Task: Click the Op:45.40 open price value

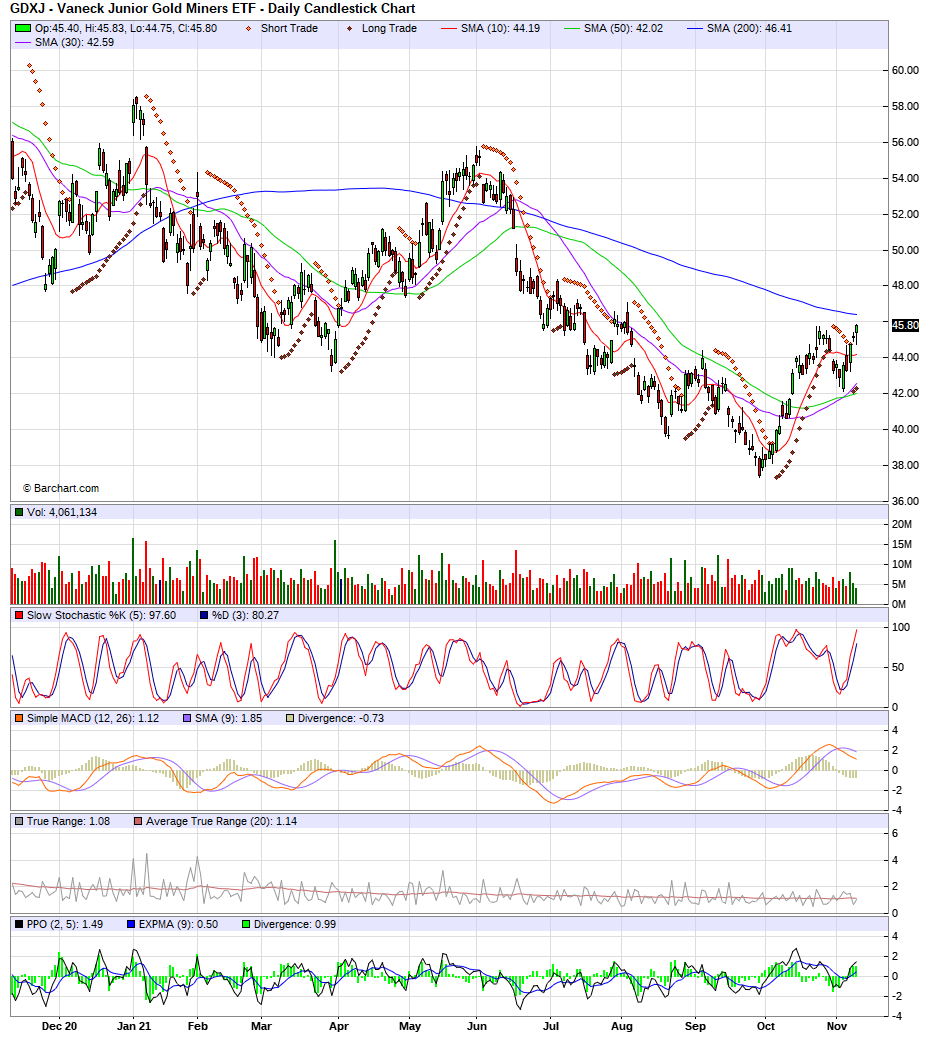Action: click(57, 28)
